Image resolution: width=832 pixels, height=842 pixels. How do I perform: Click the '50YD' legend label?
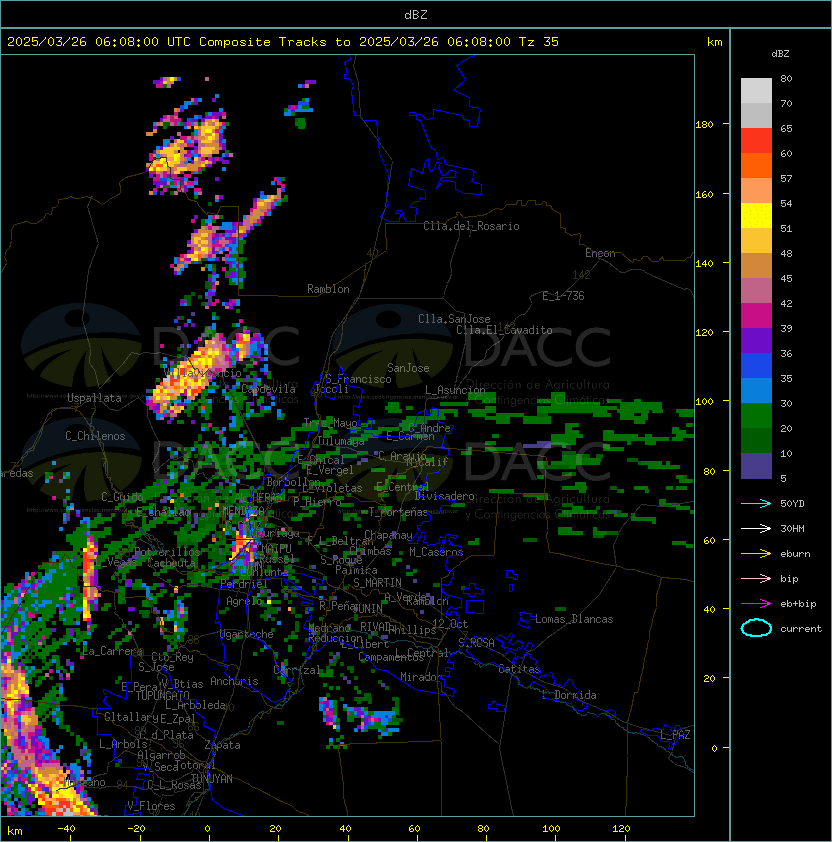coord(792,504)
